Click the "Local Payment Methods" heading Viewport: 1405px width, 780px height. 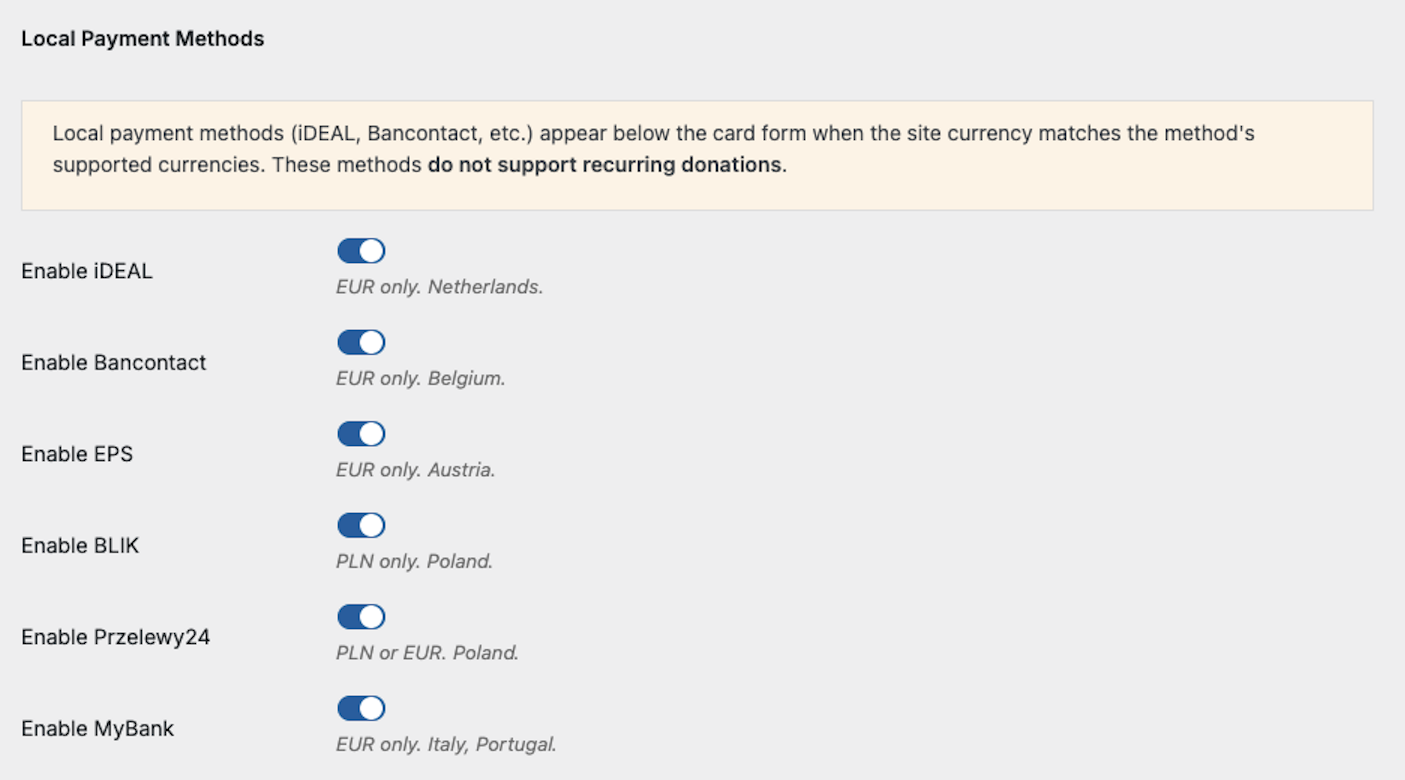pos(142,39)
